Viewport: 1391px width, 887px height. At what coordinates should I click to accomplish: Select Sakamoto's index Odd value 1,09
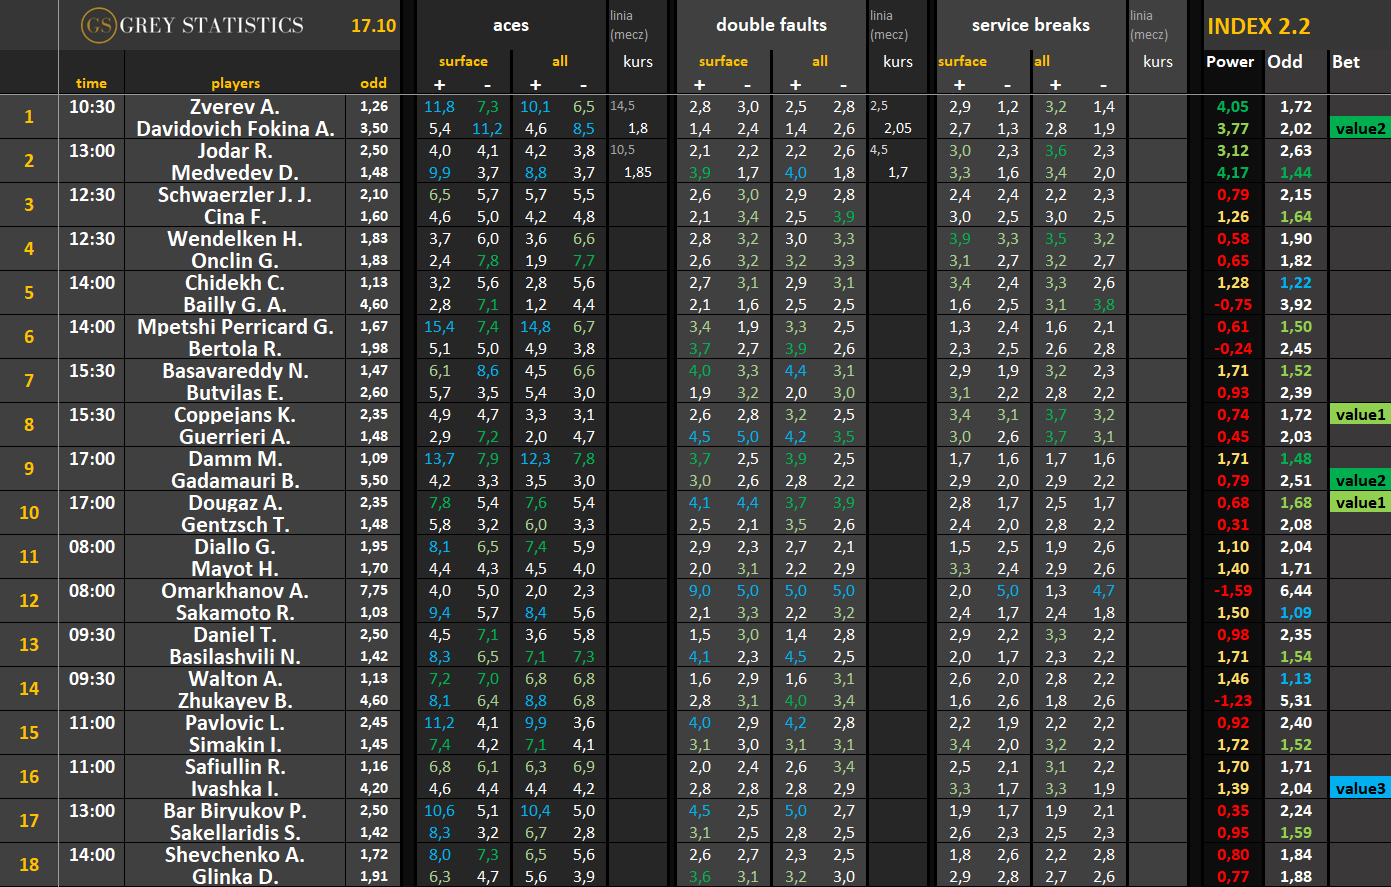pyautogui.click(x=1296, y=613)
